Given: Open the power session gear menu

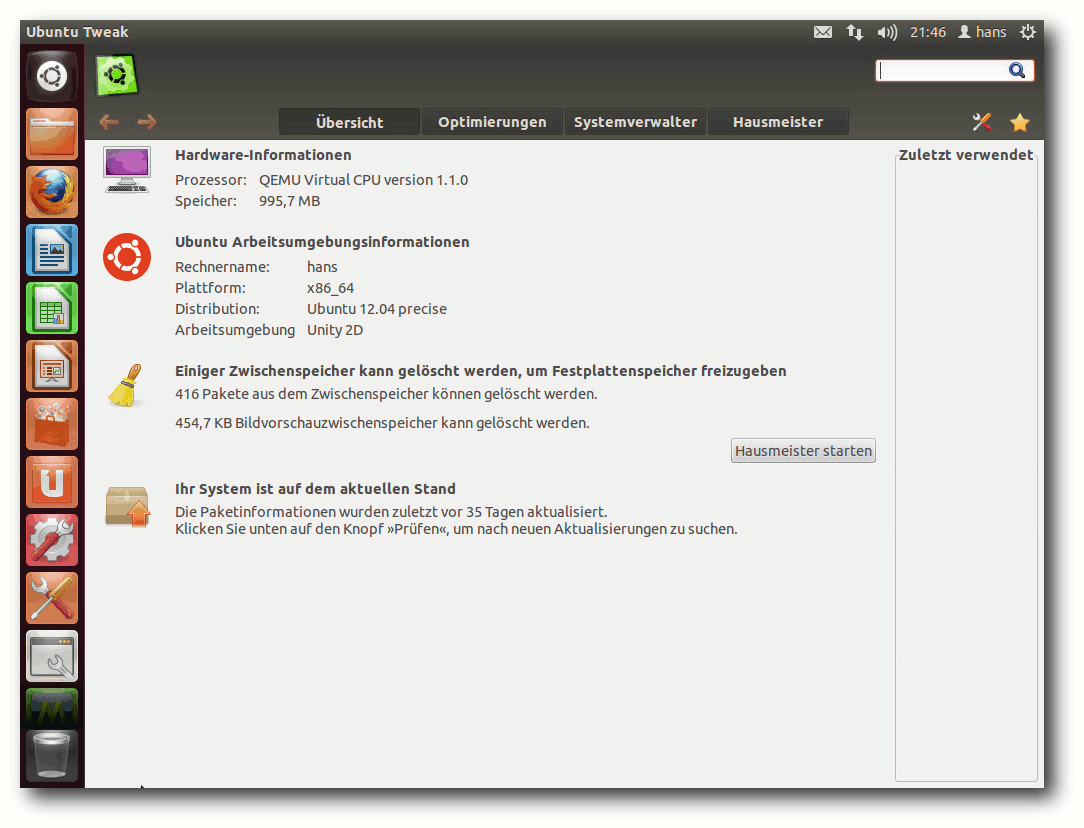Looking at the screenshot, I should click(1028, 32).
